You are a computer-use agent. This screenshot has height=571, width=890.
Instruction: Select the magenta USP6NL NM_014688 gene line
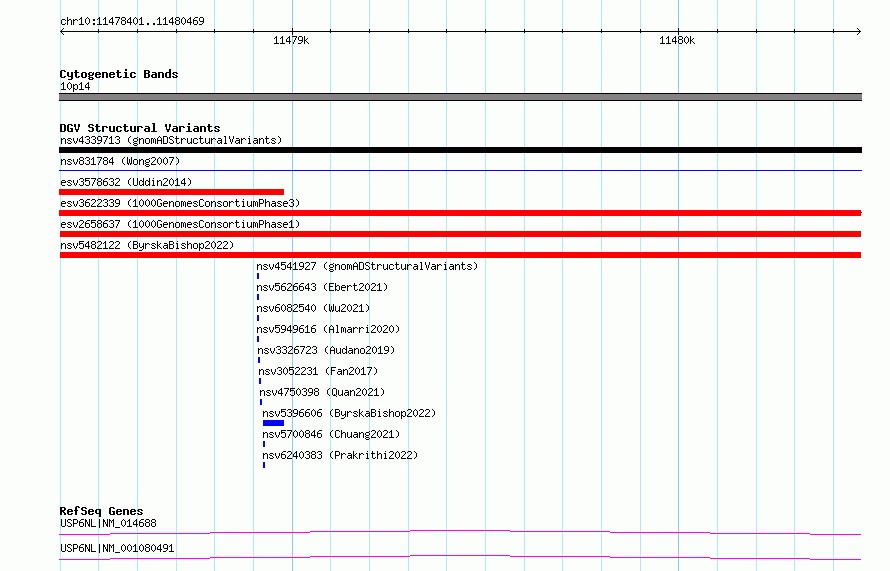coord(460,532)
